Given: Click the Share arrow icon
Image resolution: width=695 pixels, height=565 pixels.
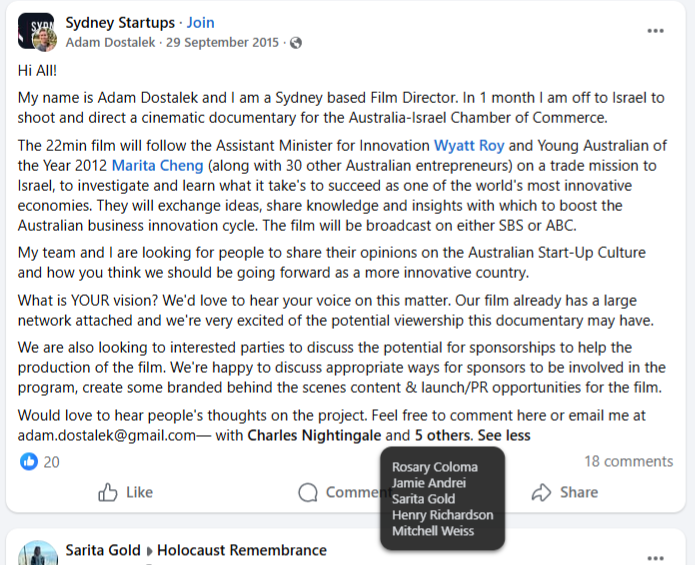Looking at the screenshot, I should (x=541, y=492).
